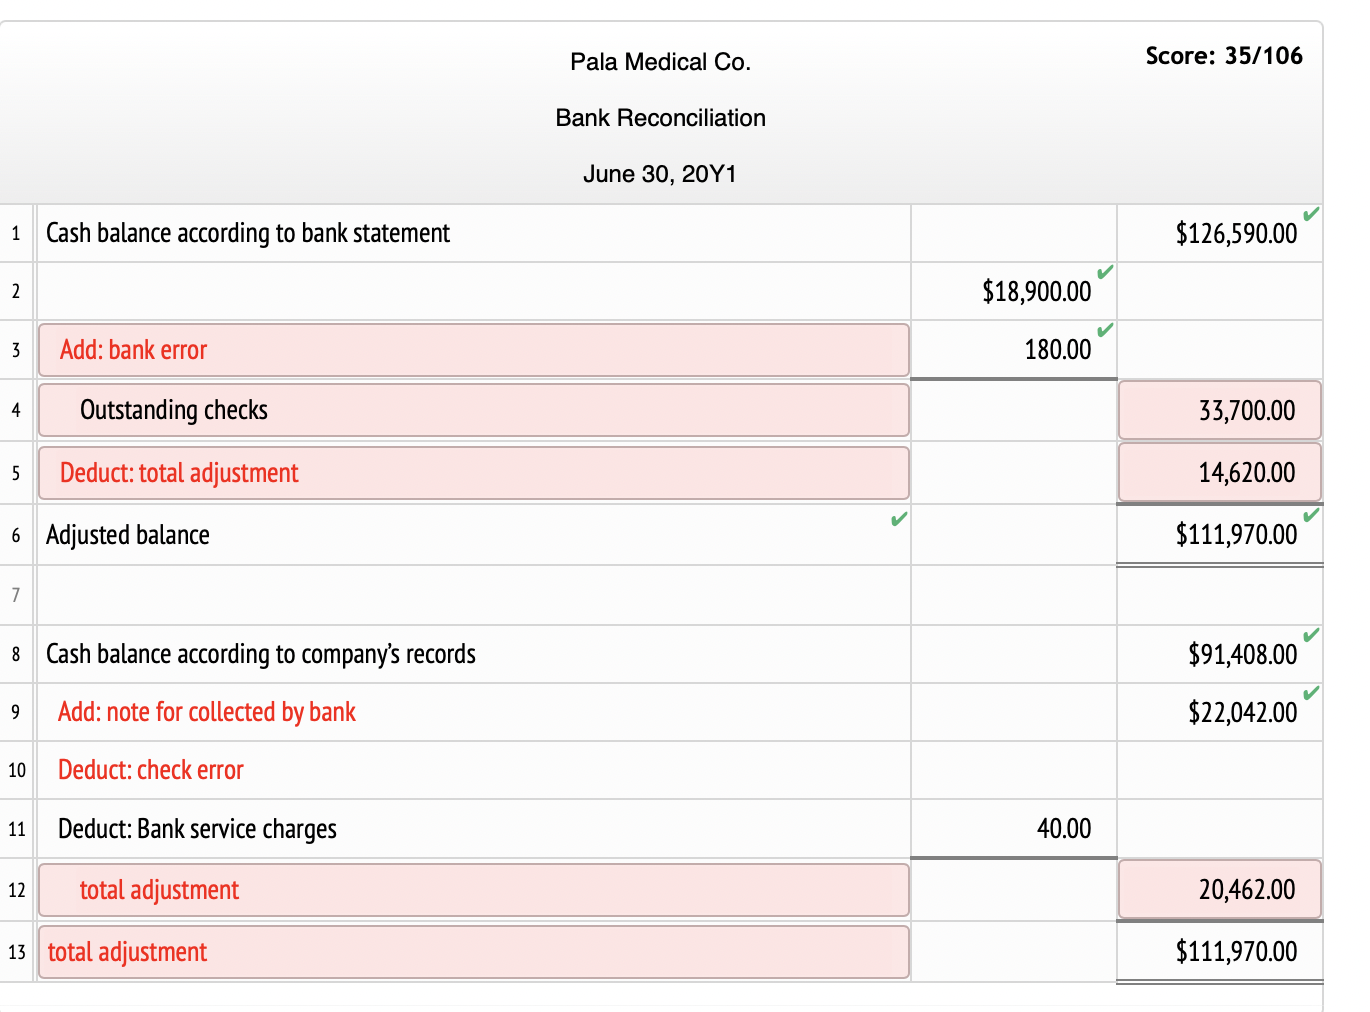Select the 20,462.00 total adjustment amount
Image resolution: width=1370 pixels, height=1012 pixels.
(x=1219, y=889)
